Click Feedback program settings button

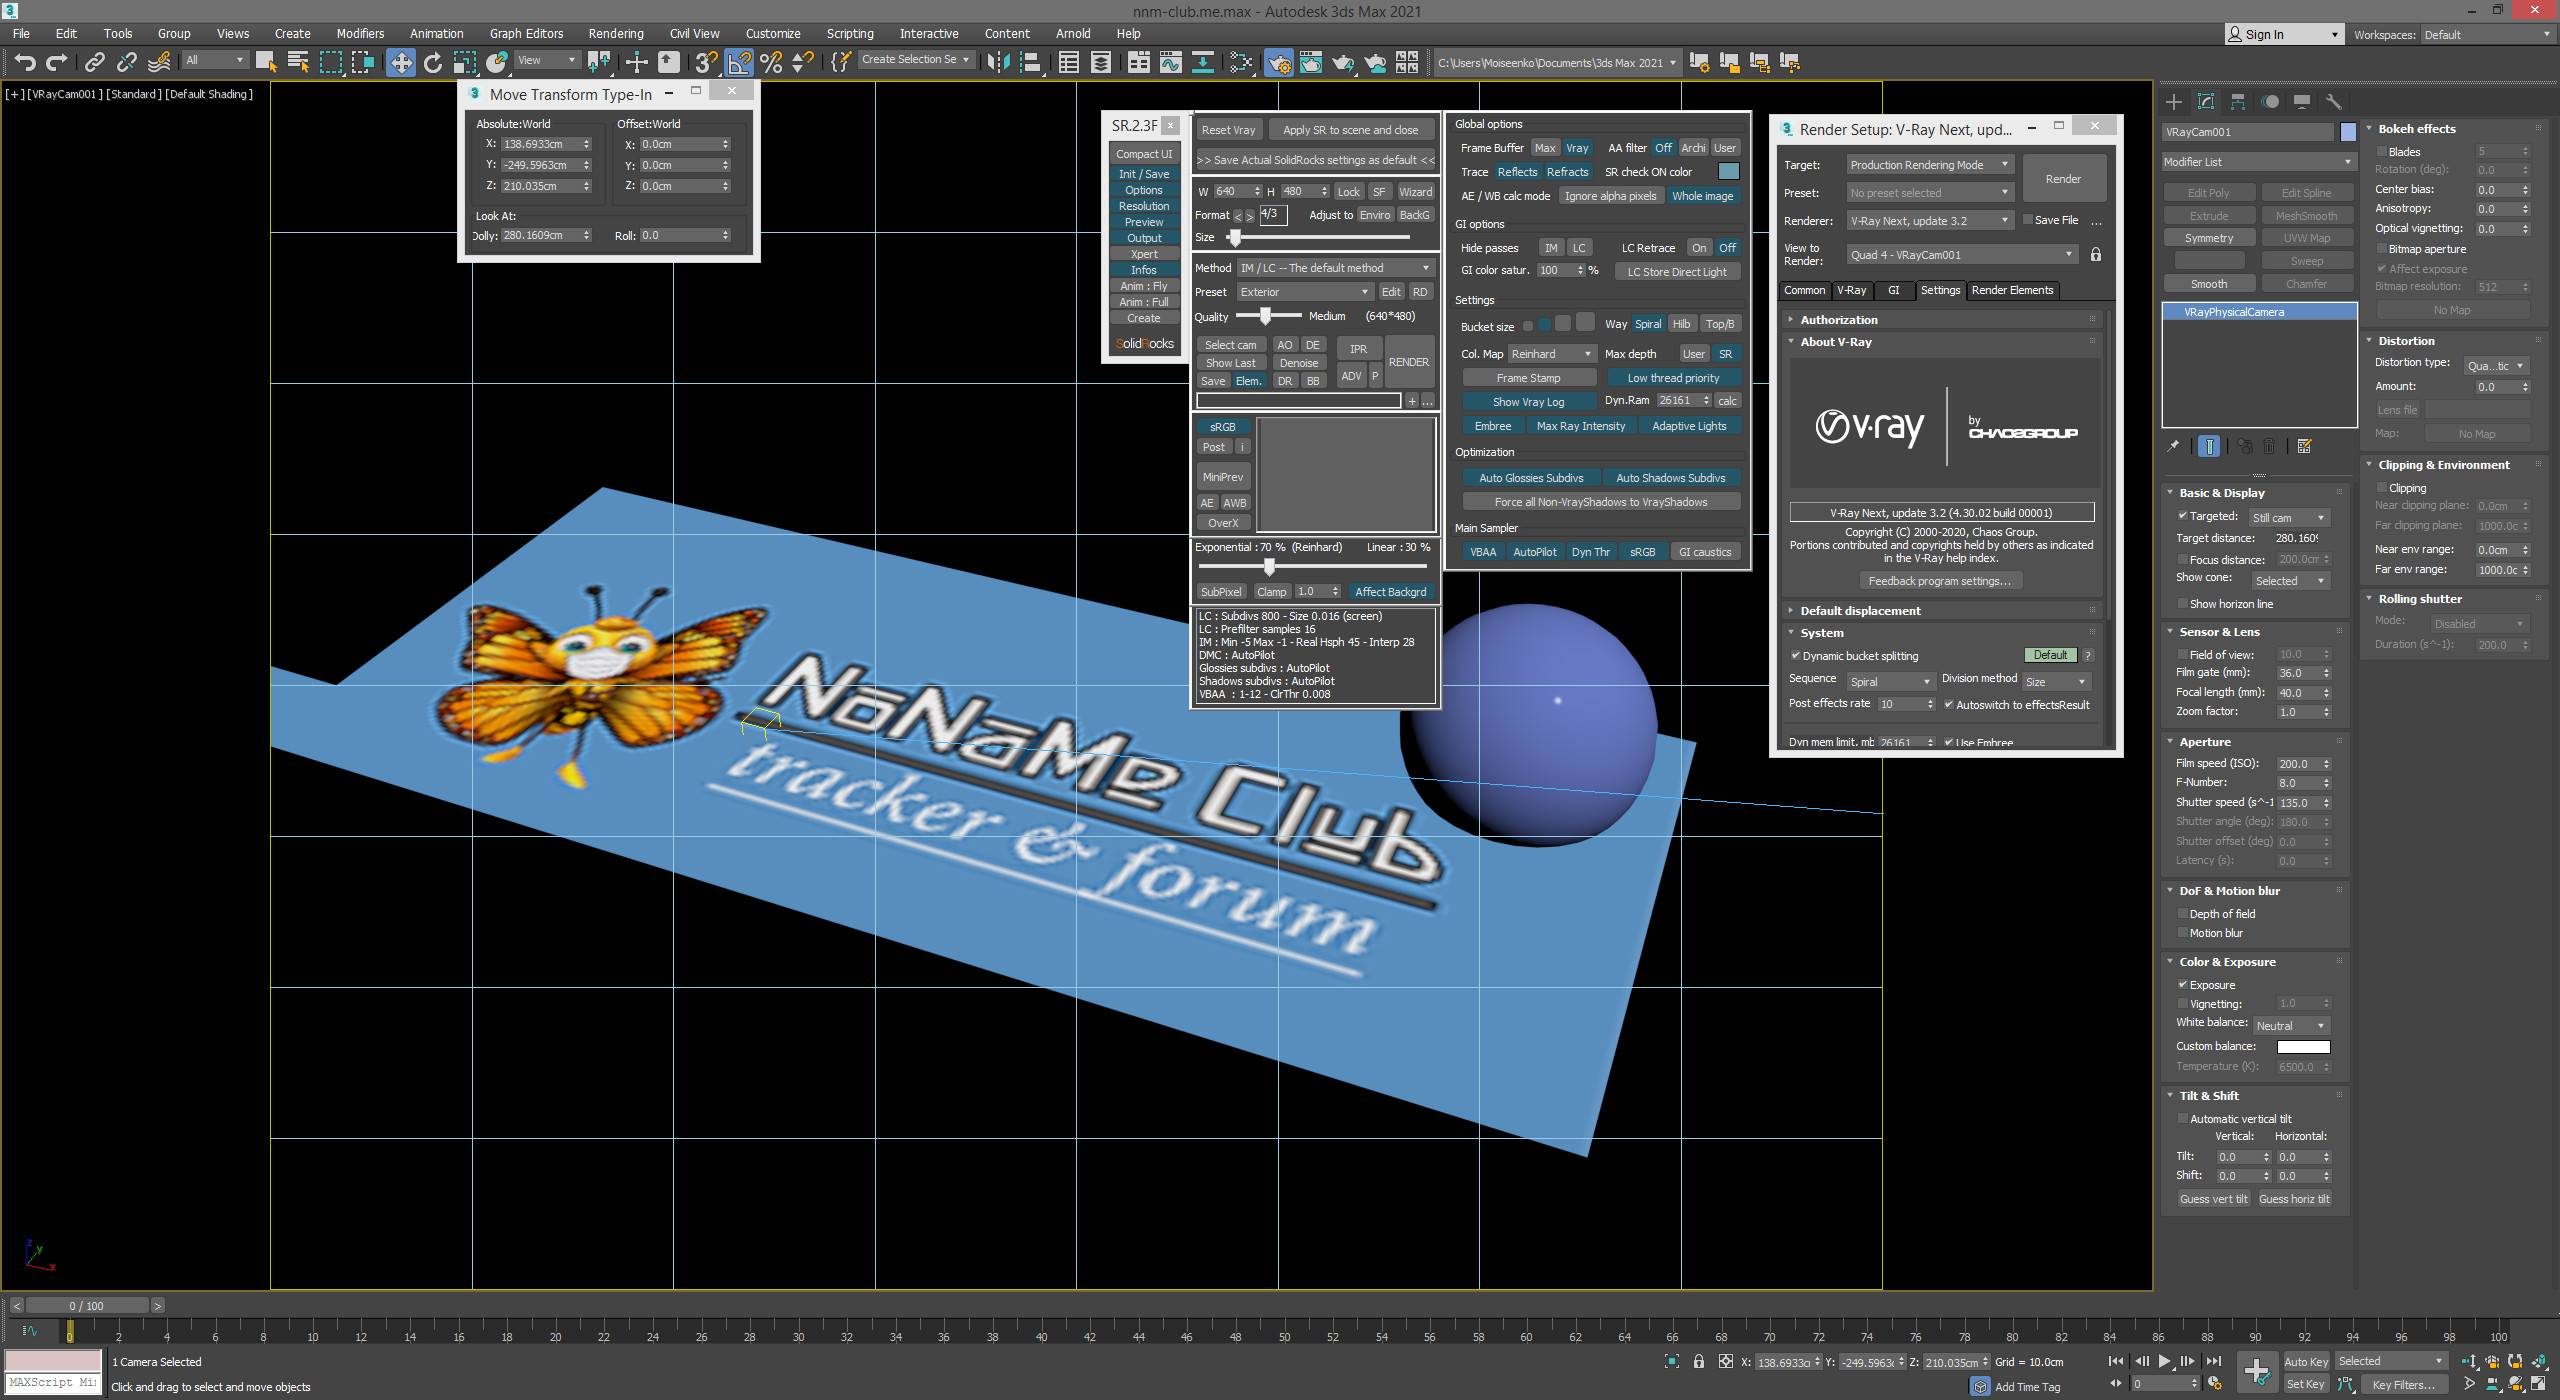click(x=1939, y=580)
